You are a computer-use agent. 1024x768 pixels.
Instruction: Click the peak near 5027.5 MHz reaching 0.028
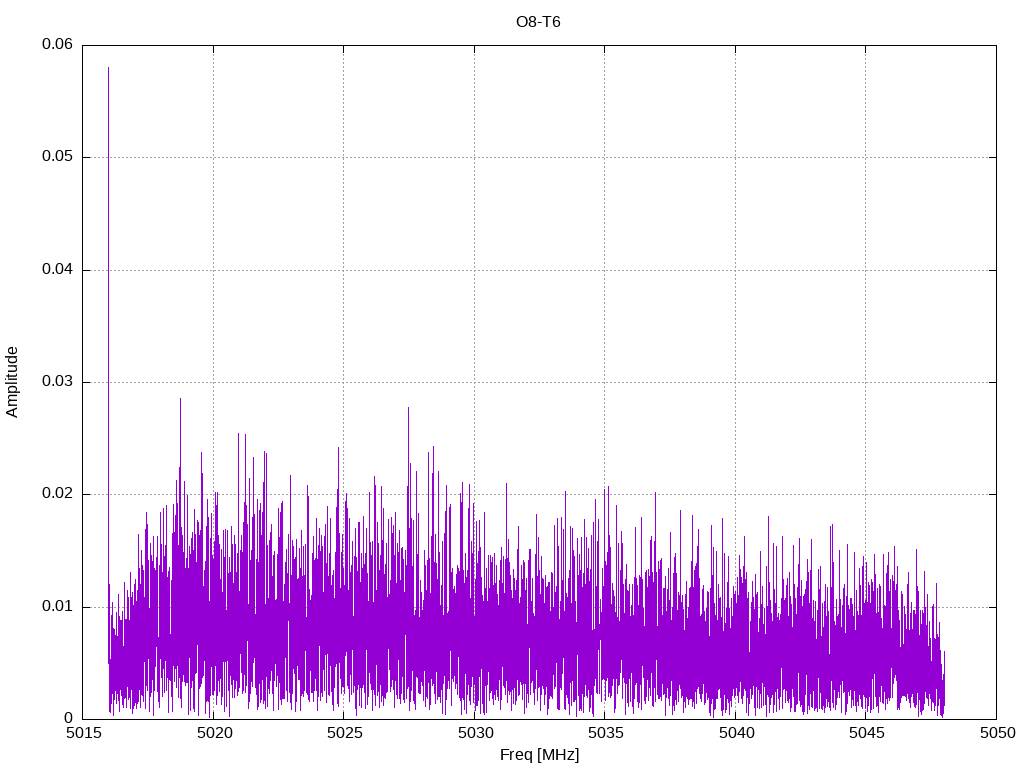click(x=408, y=408)
